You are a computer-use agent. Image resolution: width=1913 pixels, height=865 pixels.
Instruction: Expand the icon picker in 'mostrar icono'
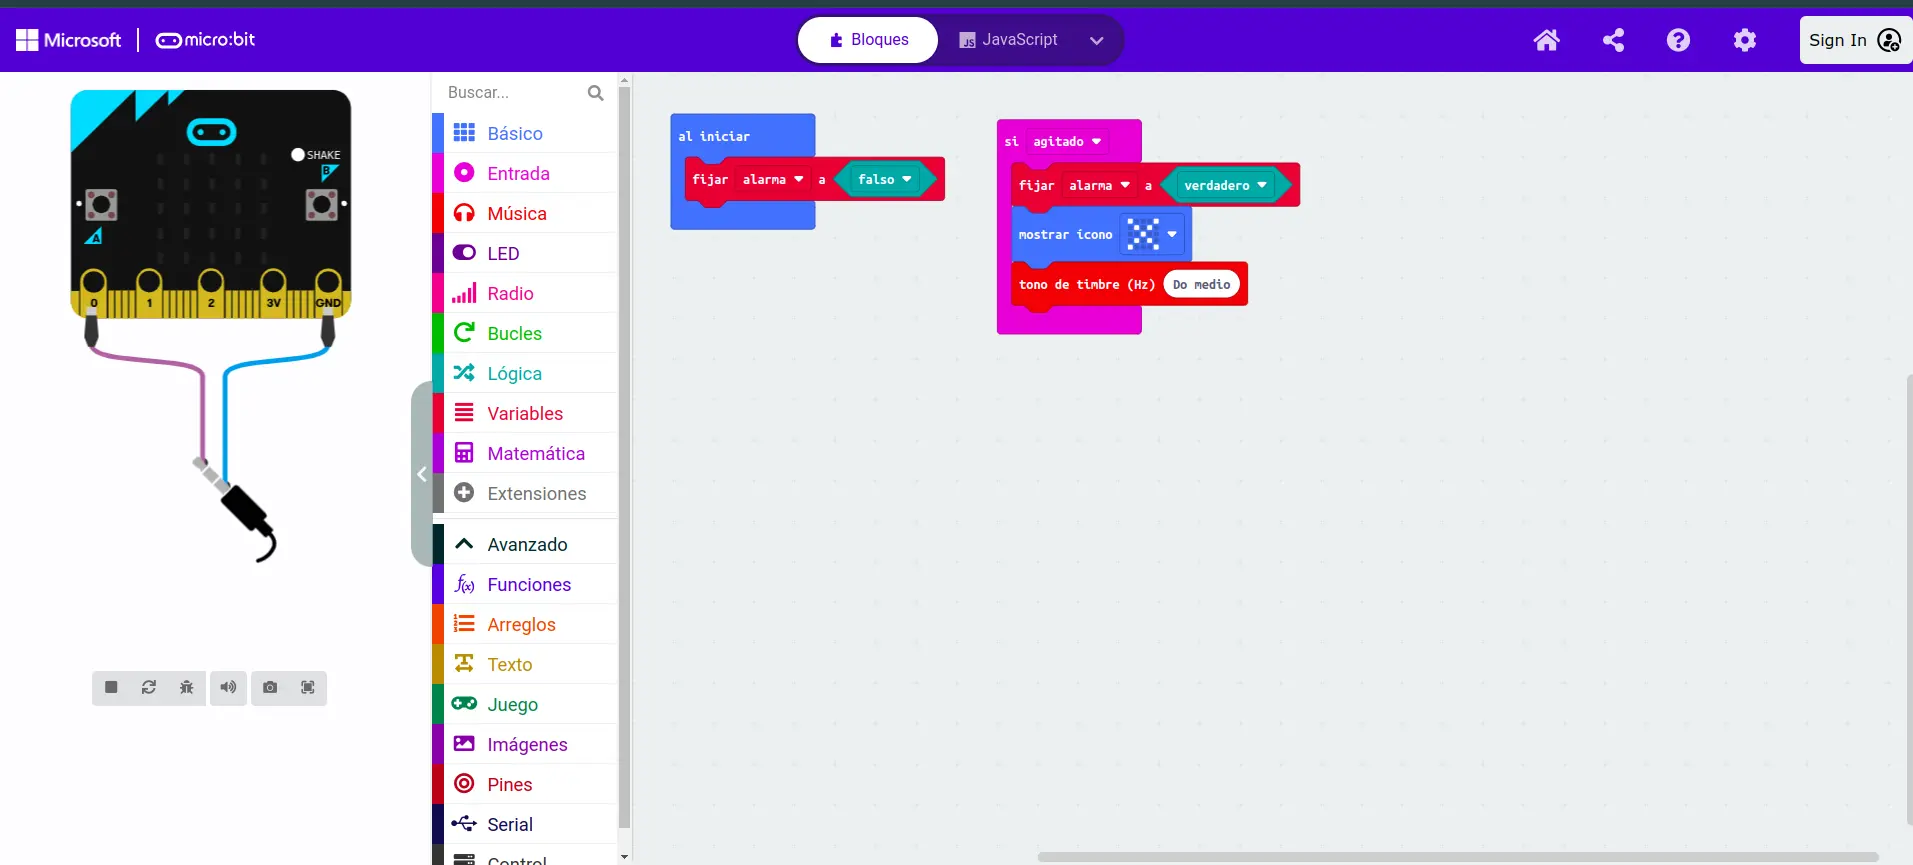click(x=1171, y=235)
